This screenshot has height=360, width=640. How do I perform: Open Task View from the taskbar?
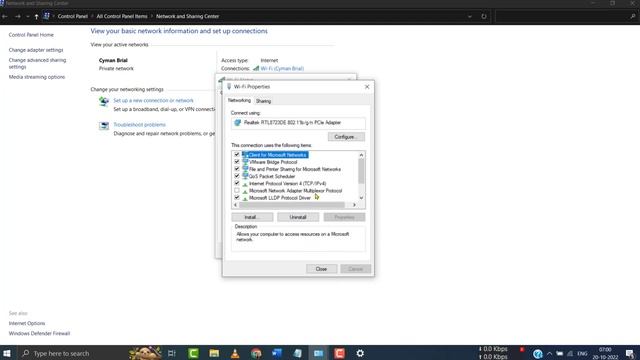[172, 353]
